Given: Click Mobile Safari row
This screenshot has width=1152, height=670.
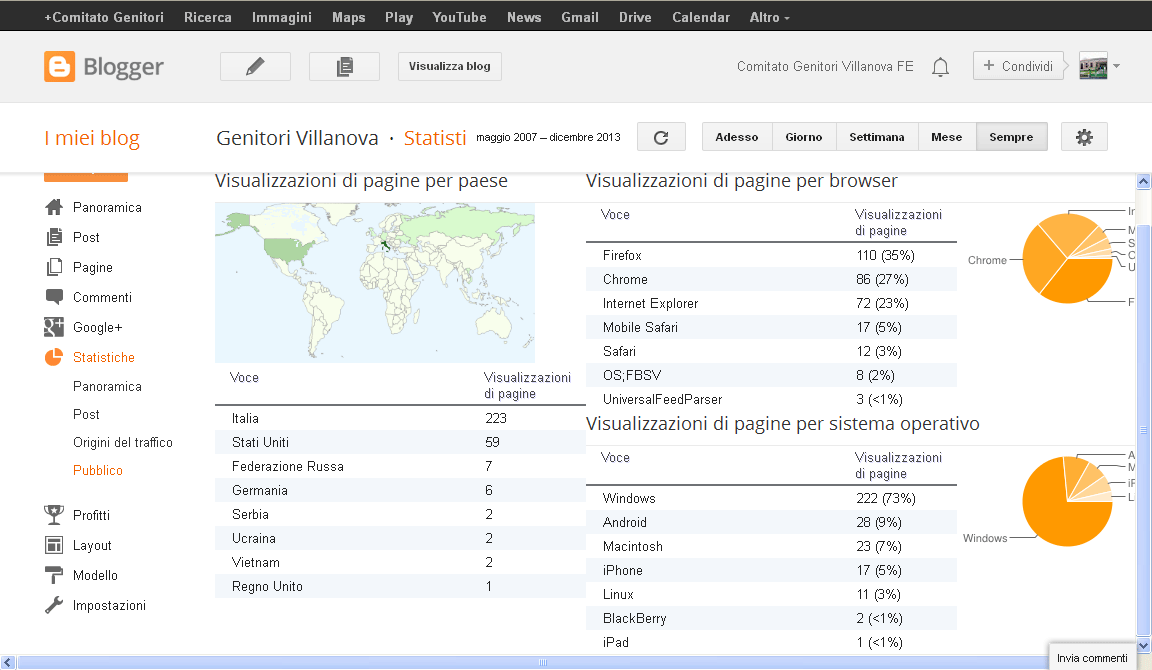Looking at the screenshot, I should pos(771,327).
